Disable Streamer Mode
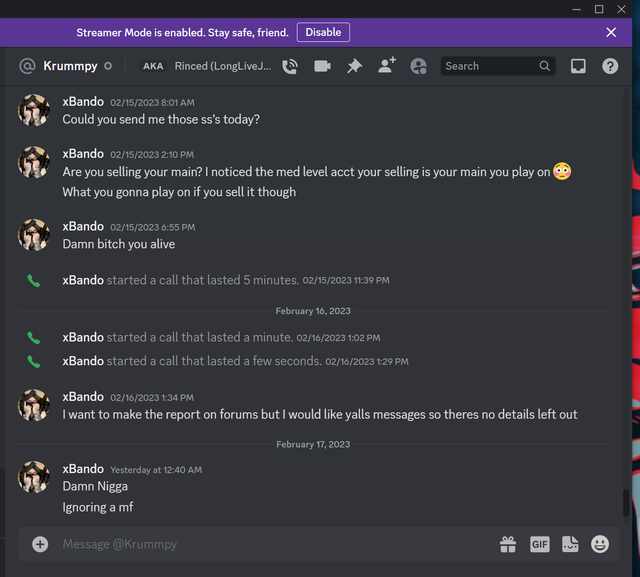This screenshot has height=577, width=640. pyautogui.click(x=323, y=32)
